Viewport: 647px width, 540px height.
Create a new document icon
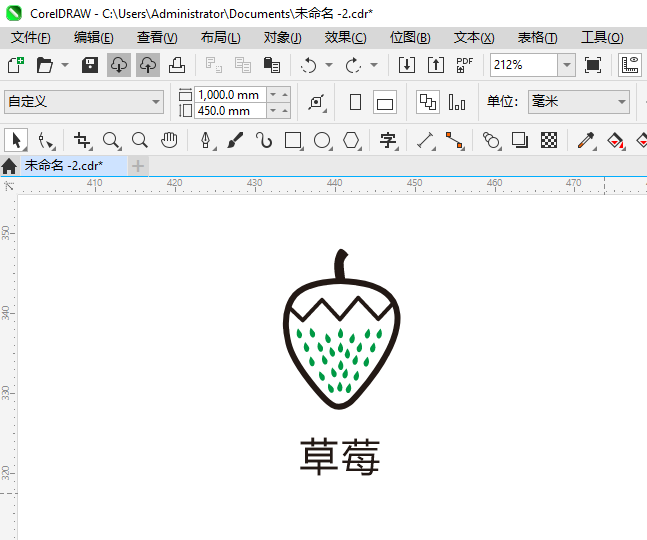click(16, 65)
